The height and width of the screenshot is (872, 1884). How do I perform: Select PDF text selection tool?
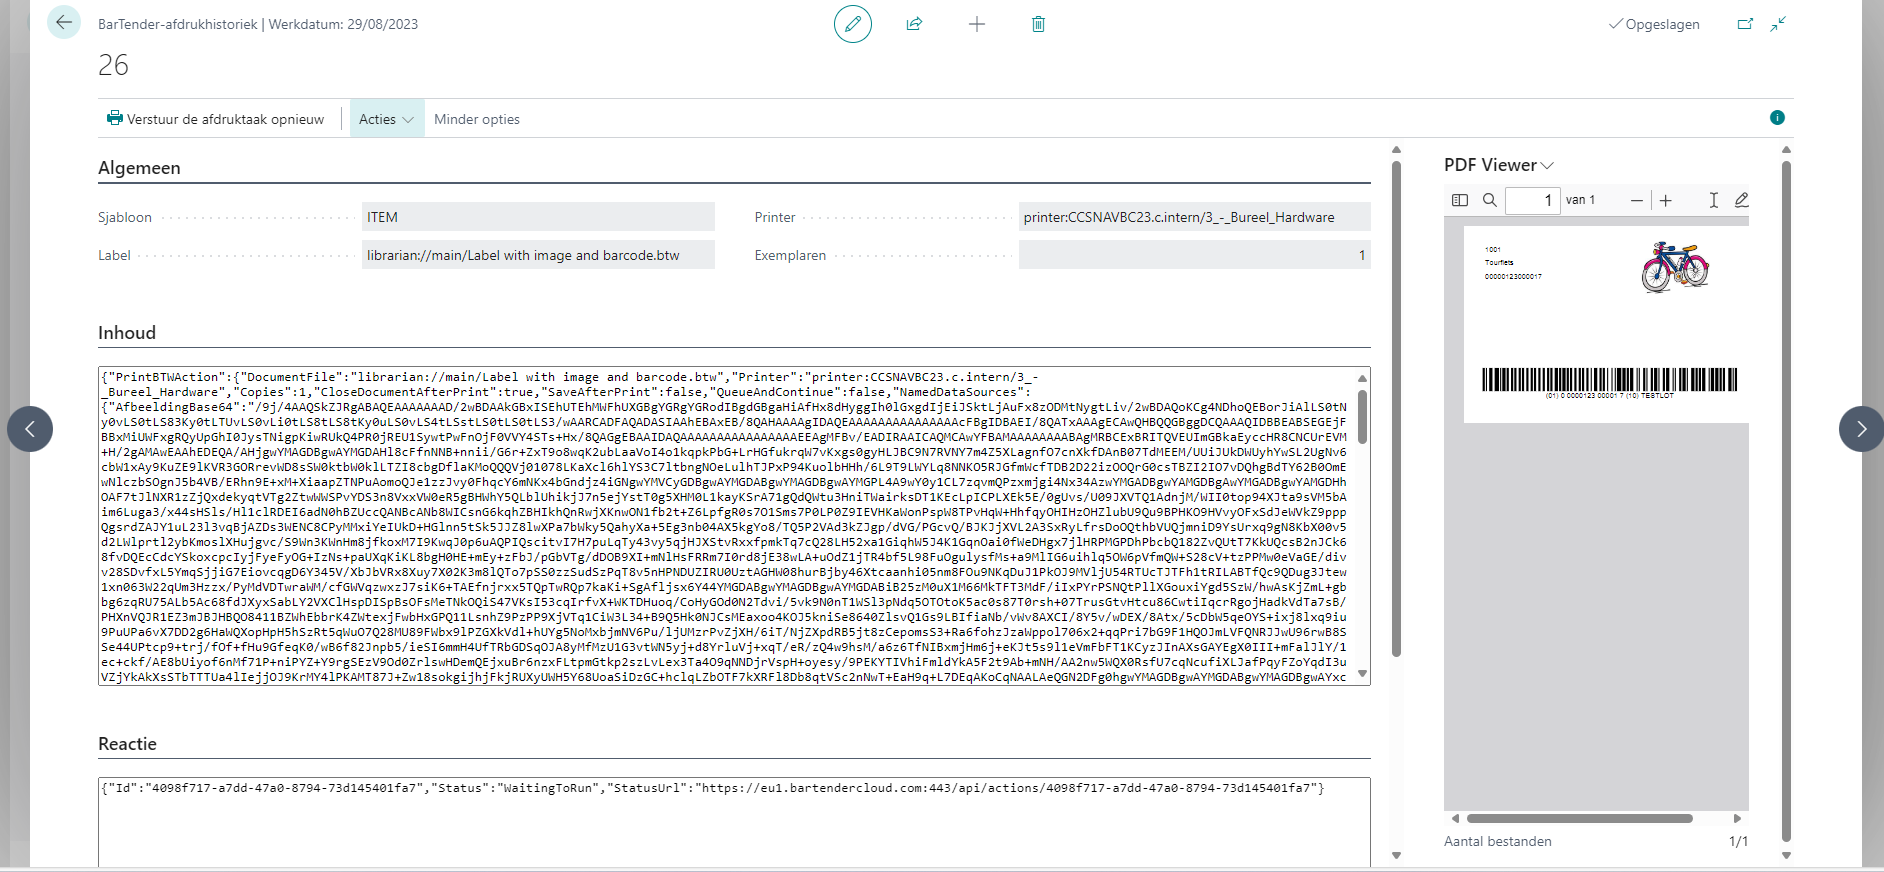coord(1713,200)
